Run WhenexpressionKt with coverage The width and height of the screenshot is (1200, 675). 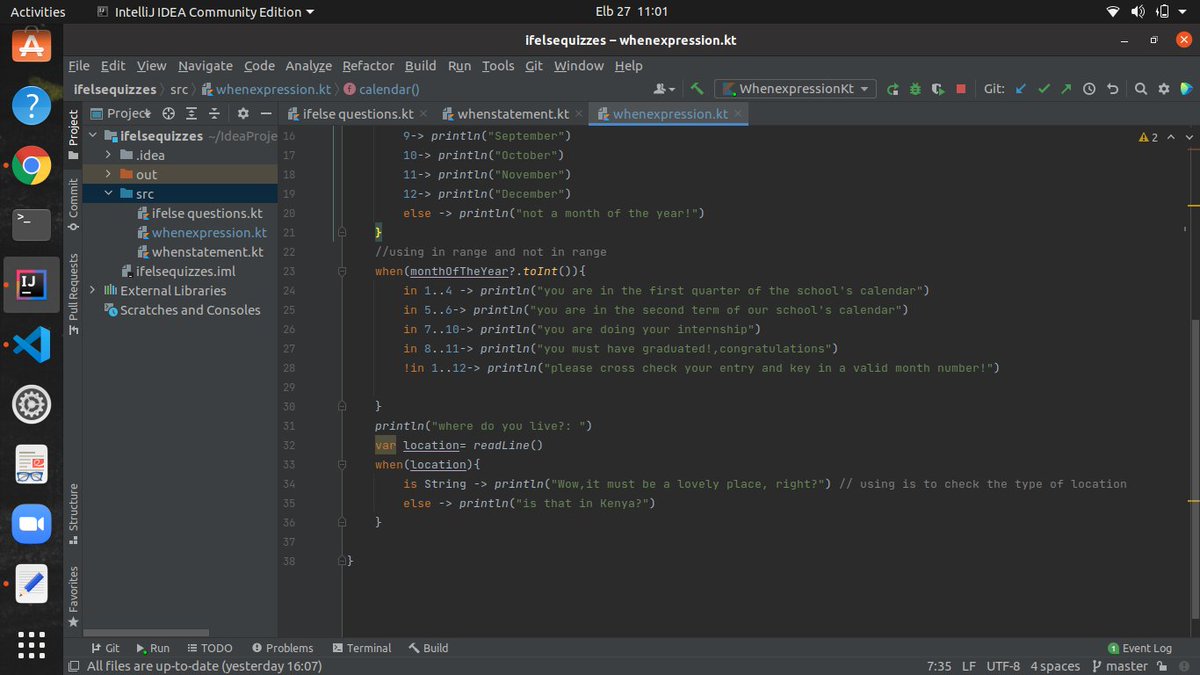click(x=938, y=88)
